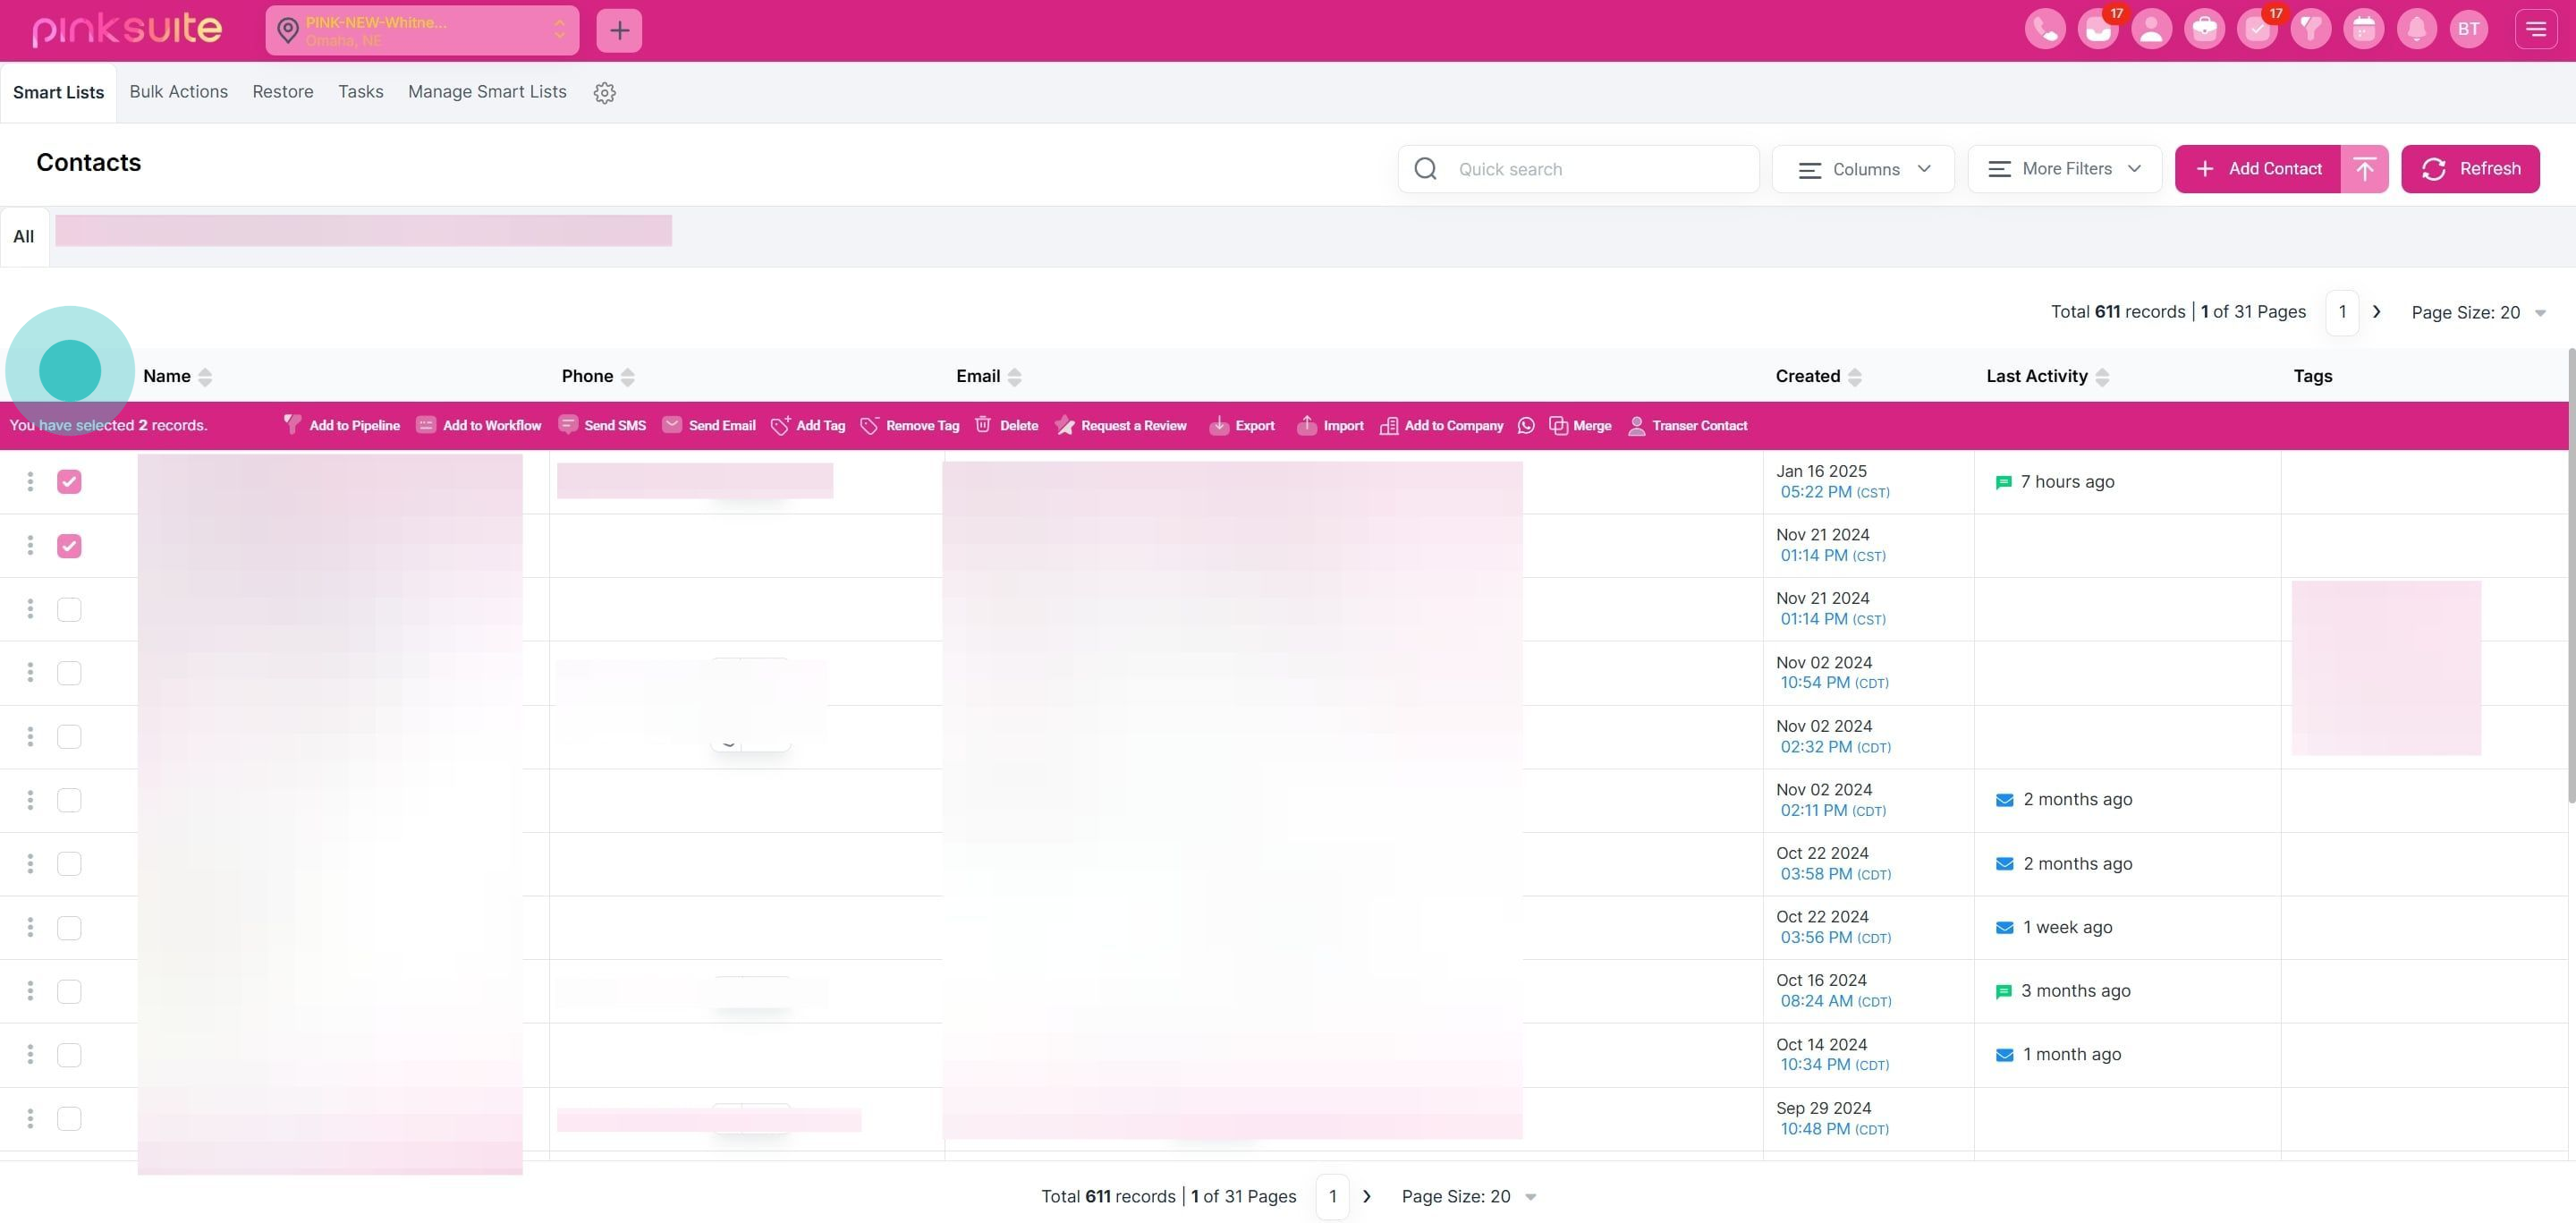
Task: Click the briefcase icon in top bar
Action: pos(2204,29)
